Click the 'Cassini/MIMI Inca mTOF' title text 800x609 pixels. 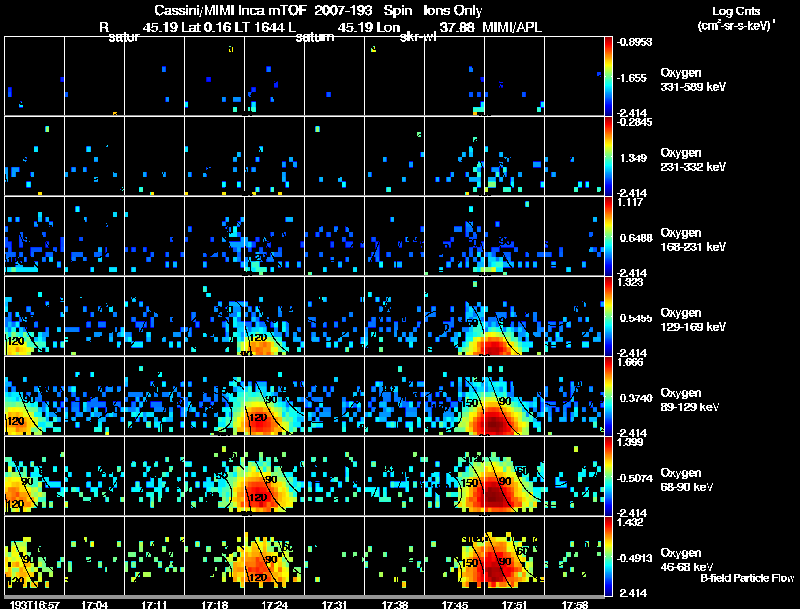(x=230, y=11)
